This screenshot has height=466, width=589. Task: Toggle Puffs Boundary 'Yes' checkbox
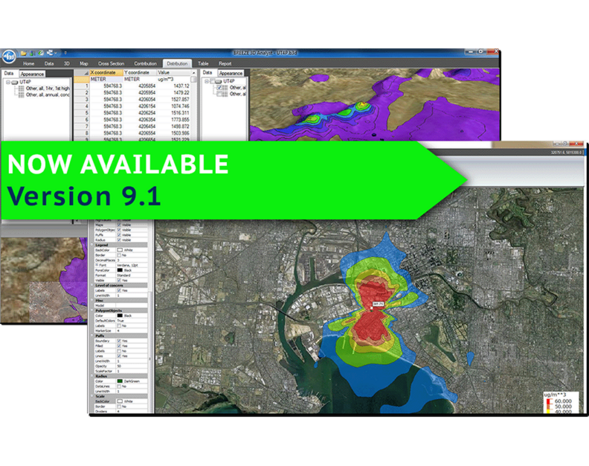(119, 341)
